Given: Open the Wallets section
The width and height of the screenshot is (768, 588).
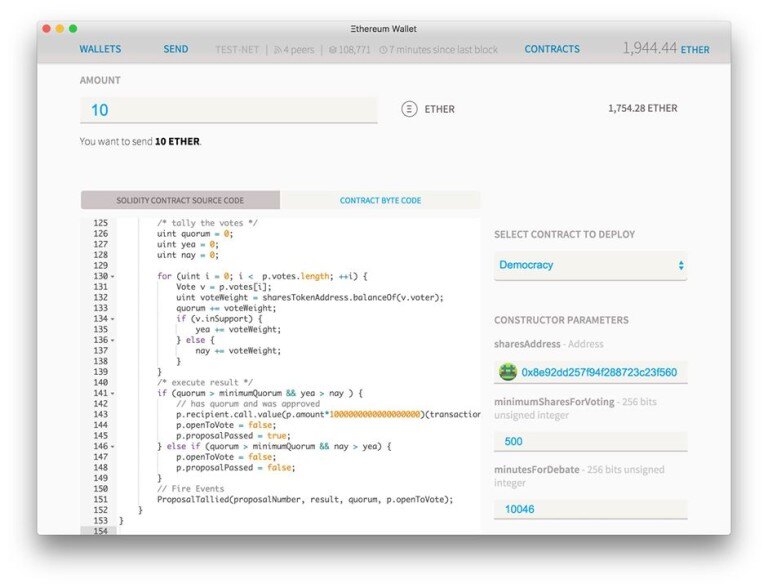Looking at the screenshot, I should coord(100,49).
